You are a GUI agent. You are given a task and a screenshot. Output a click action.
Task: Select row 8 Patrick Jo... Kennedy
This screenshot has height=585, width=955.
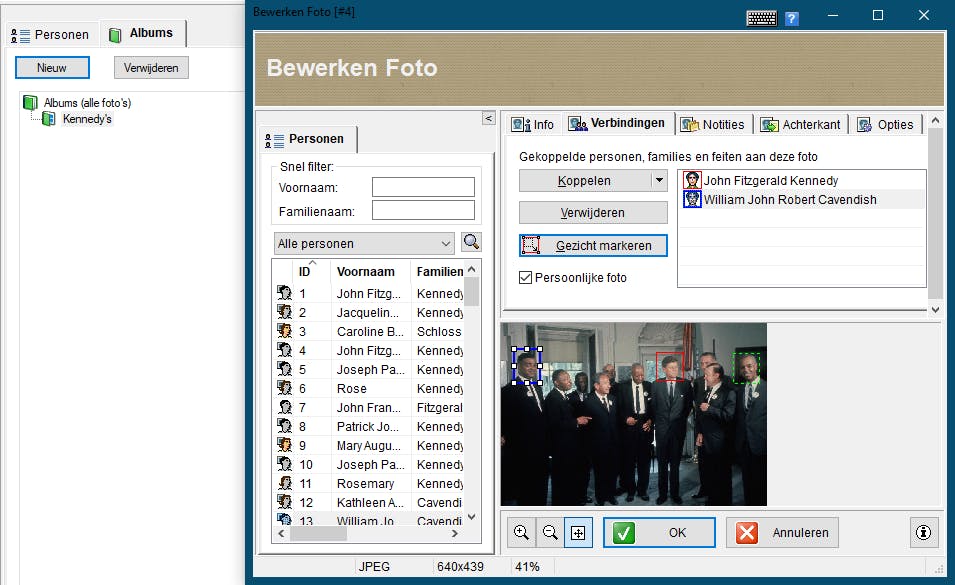368,426
